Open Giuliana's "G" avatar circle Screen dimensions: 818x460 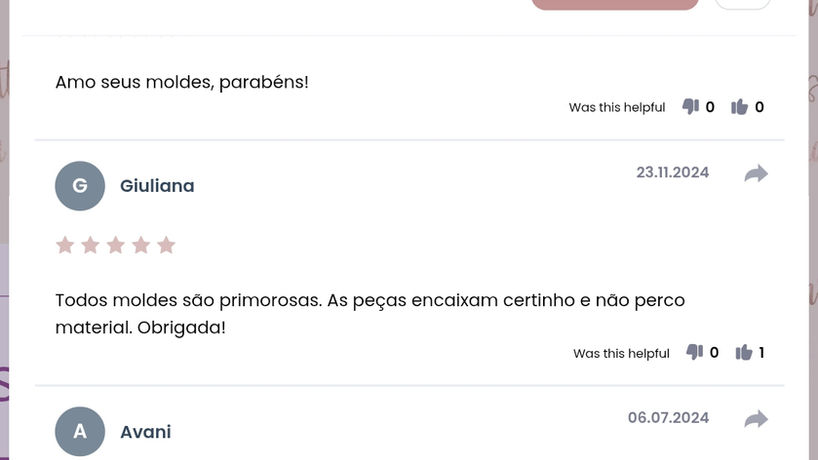[x=80, y=186]
